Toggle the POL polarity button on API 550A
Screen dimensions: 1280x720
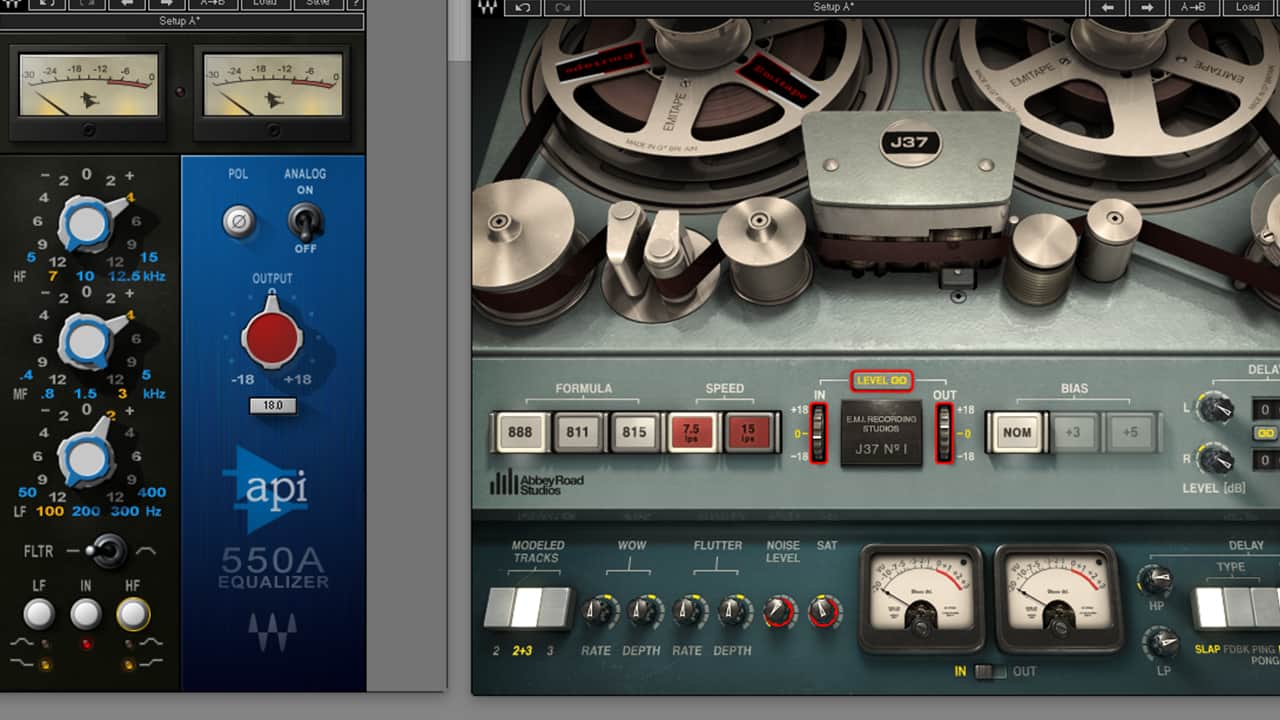pos(238,221)
